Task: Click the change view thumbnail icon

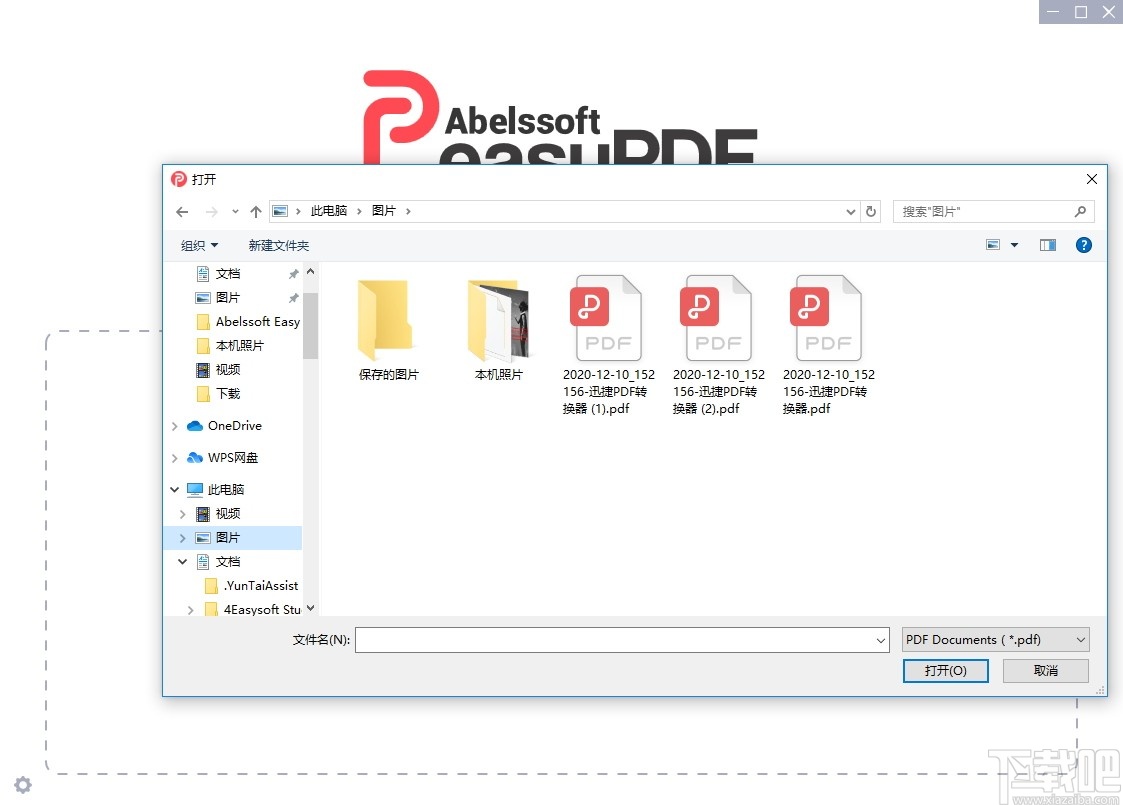Action: click(993, 244)
